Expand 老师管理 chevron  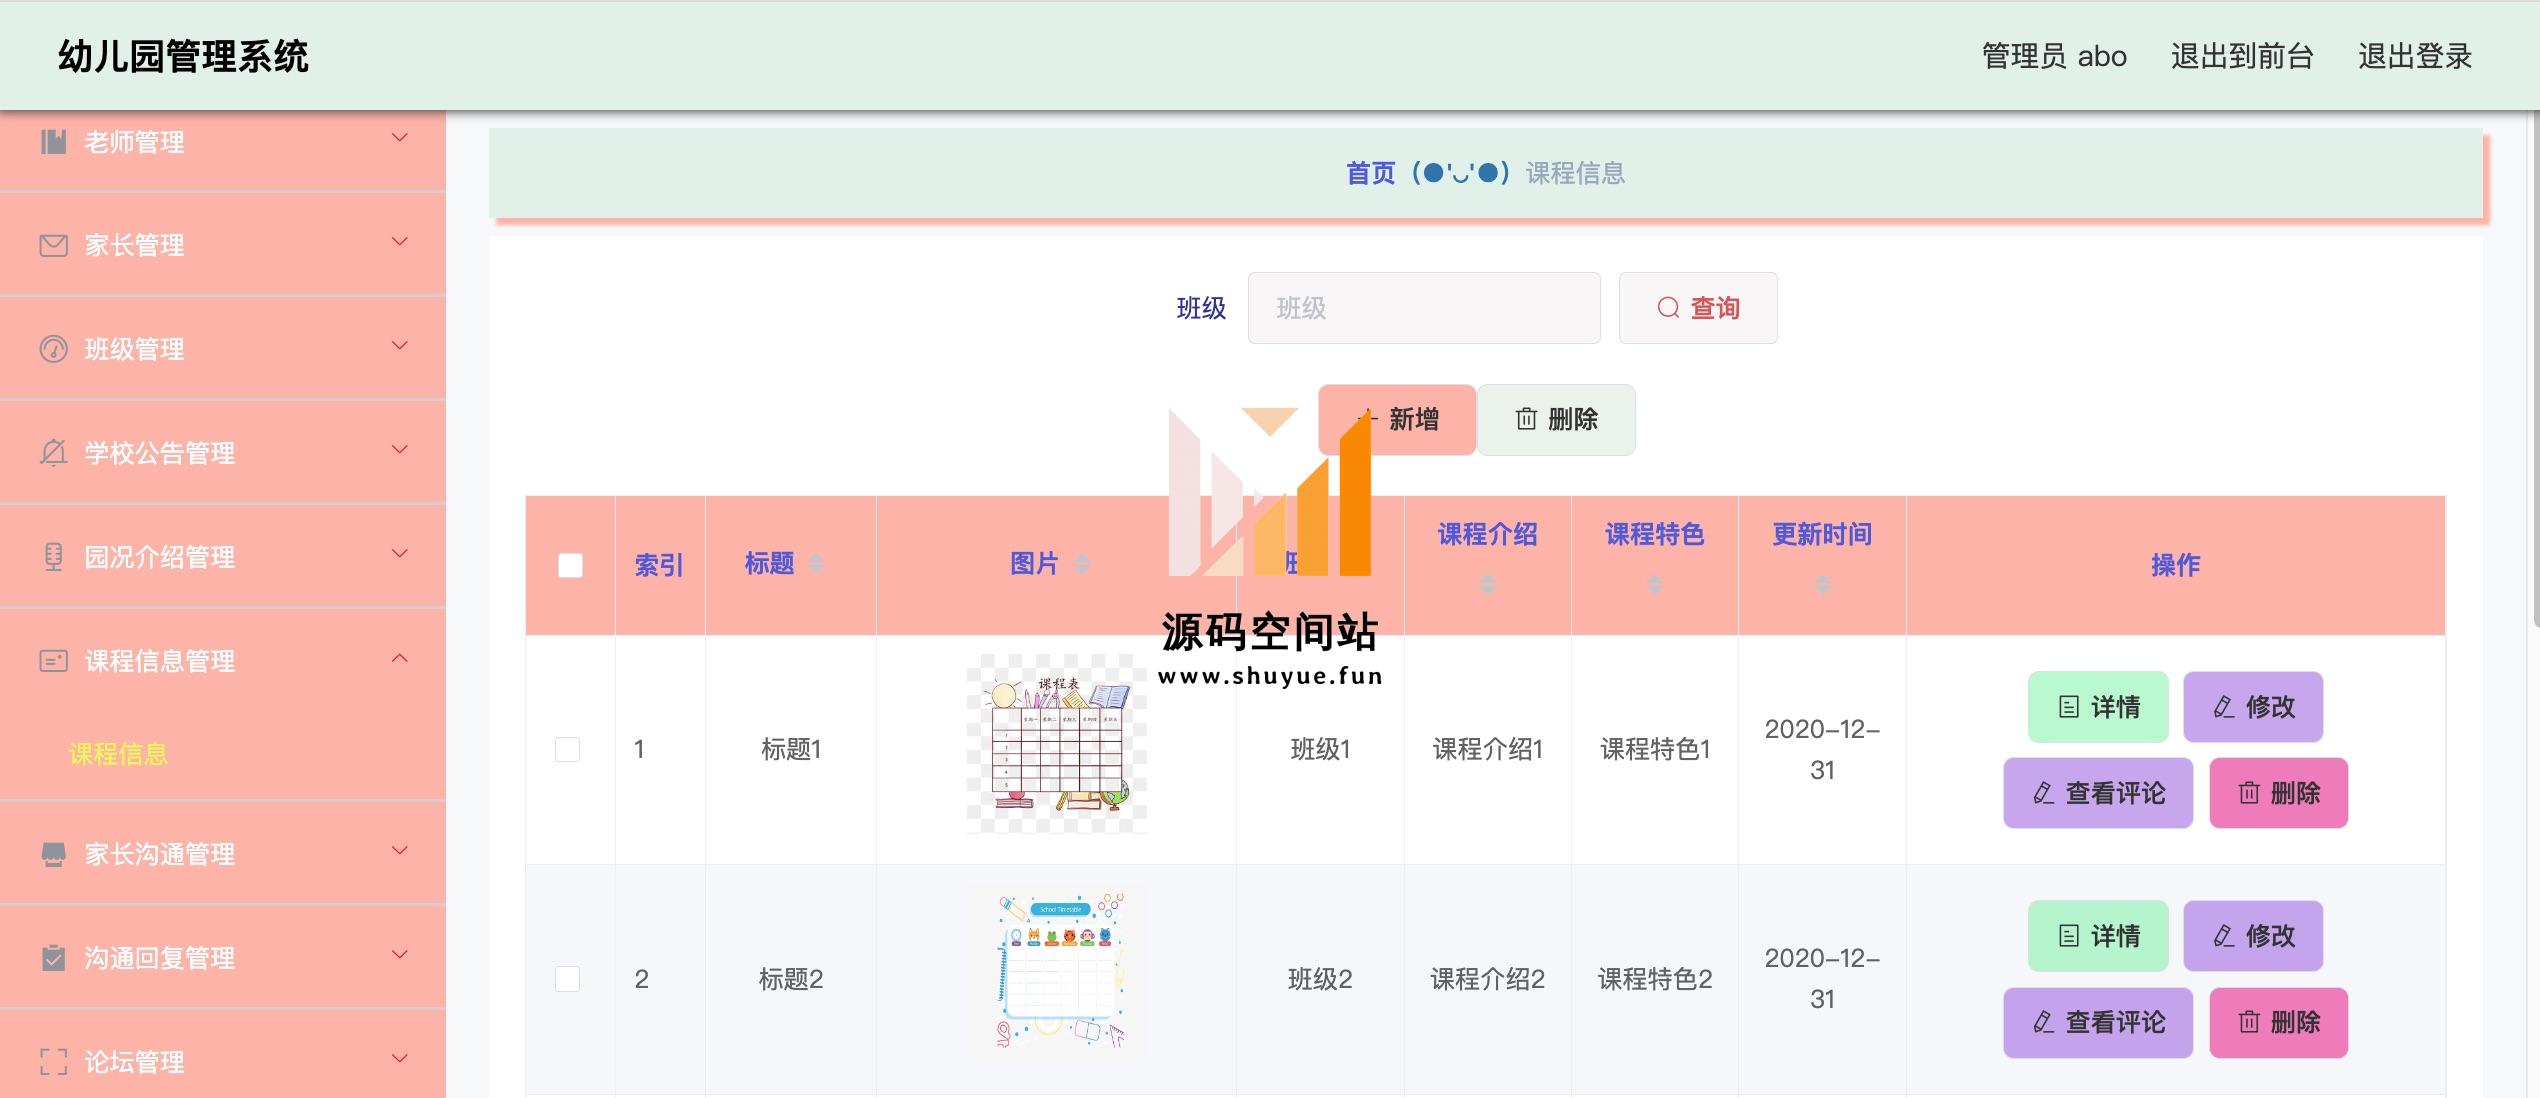399,138
